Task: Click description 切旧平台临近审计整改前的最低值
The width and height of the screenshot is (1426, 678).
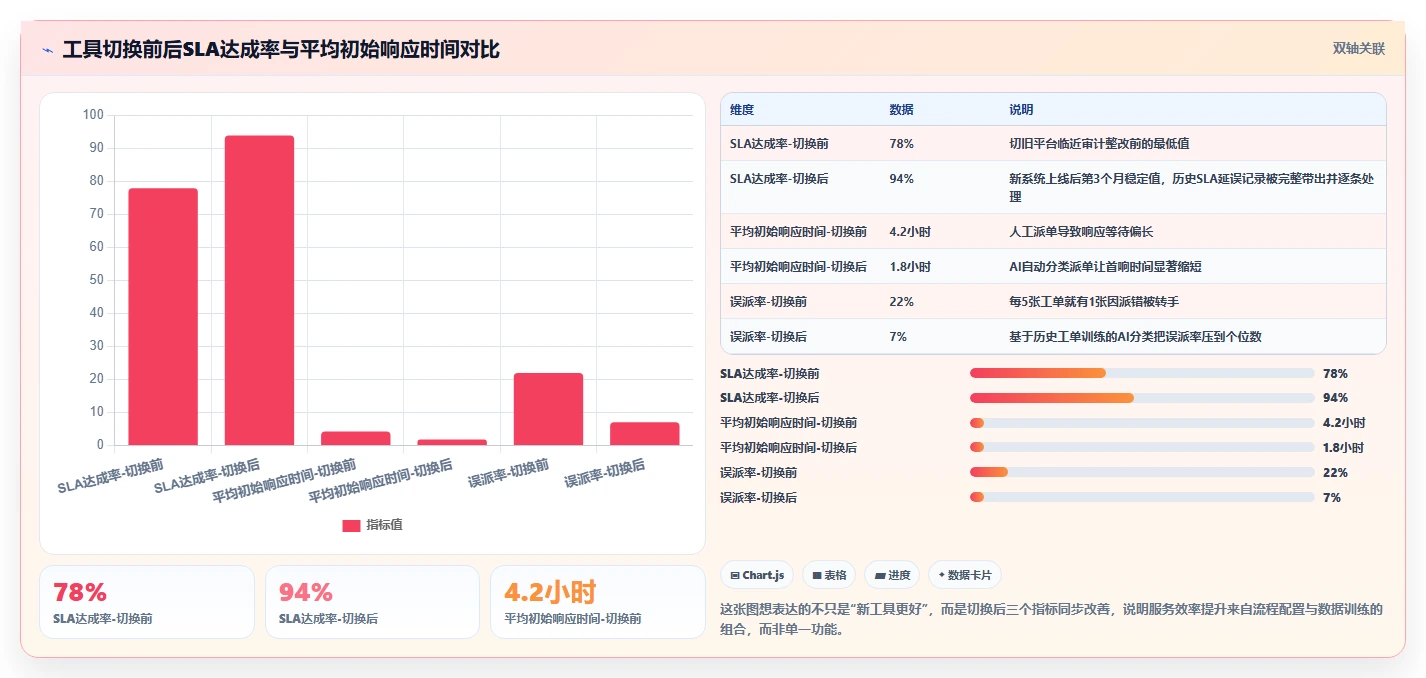Action: (x=1099, y=143)
